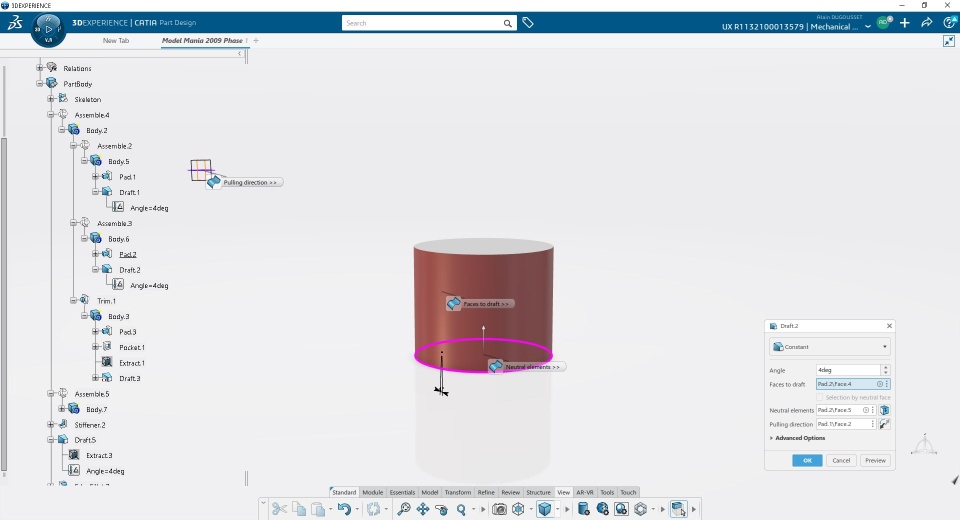
Task: Click the neutral elements selection icon in the Draft.2 dialog
Action: click(x=885, y=410)
